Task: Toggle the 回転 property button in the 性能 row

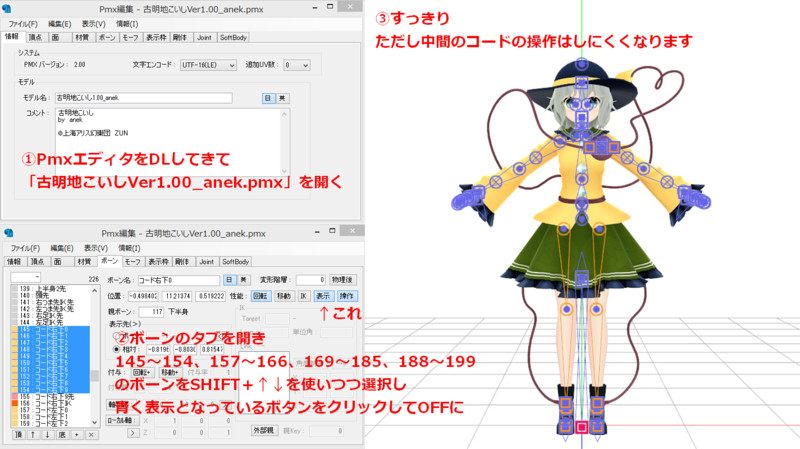Action: coord(261,296)
